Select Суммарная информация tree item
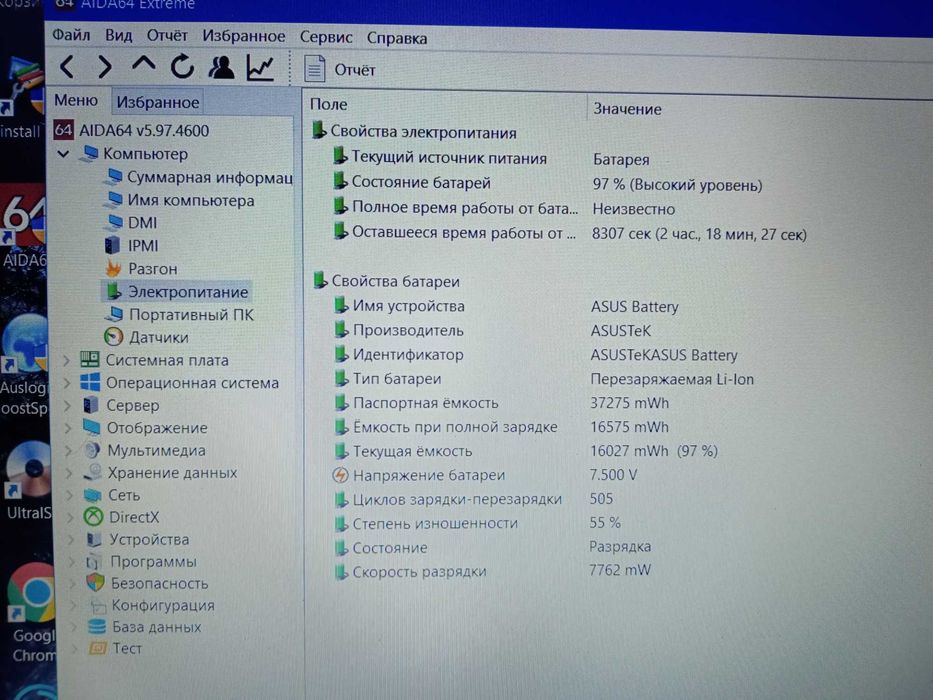Image resolution: width=933 pixels, height=700 pixels. click(x=200, y=177)
